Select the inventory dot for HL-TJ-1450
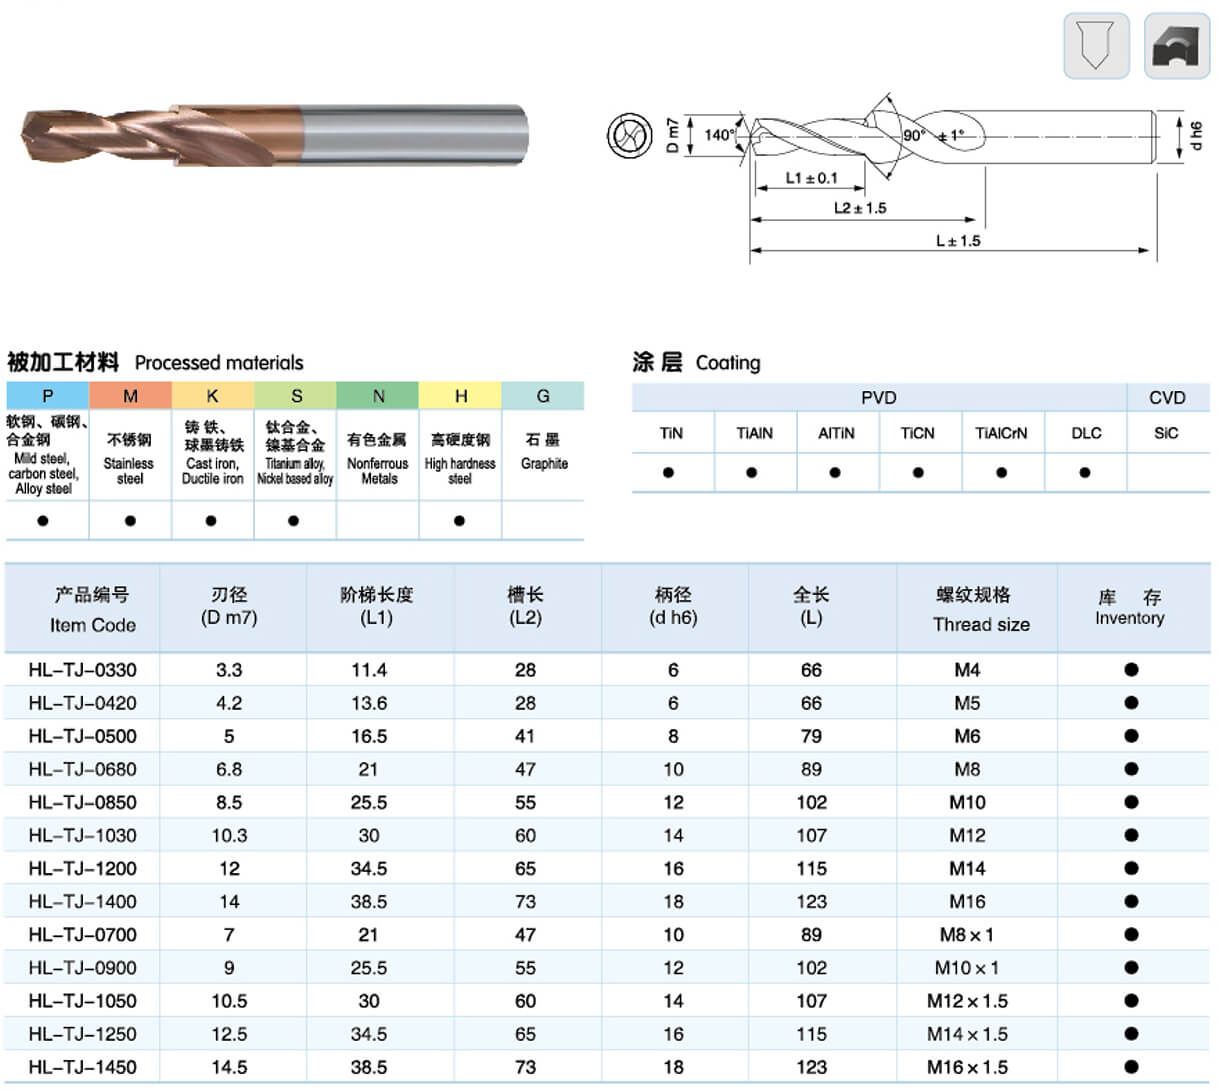This screenshot has width=1219, height=1091. [1131, 1067]
